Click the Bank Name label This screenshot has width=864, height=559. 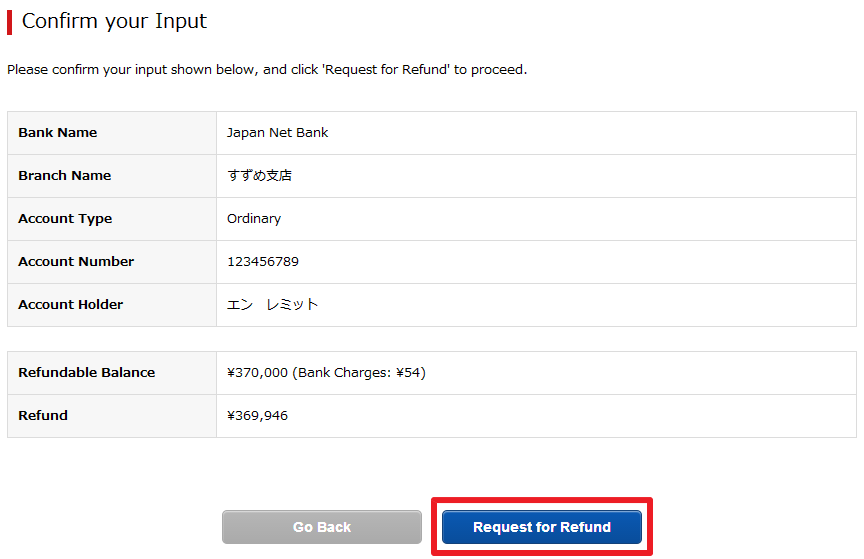click(57, 133)
